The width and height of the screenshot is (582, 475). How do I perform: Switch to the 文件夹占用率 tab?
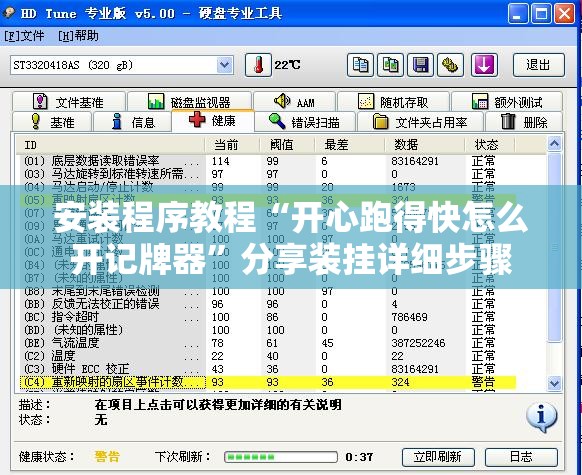point(420,122)
